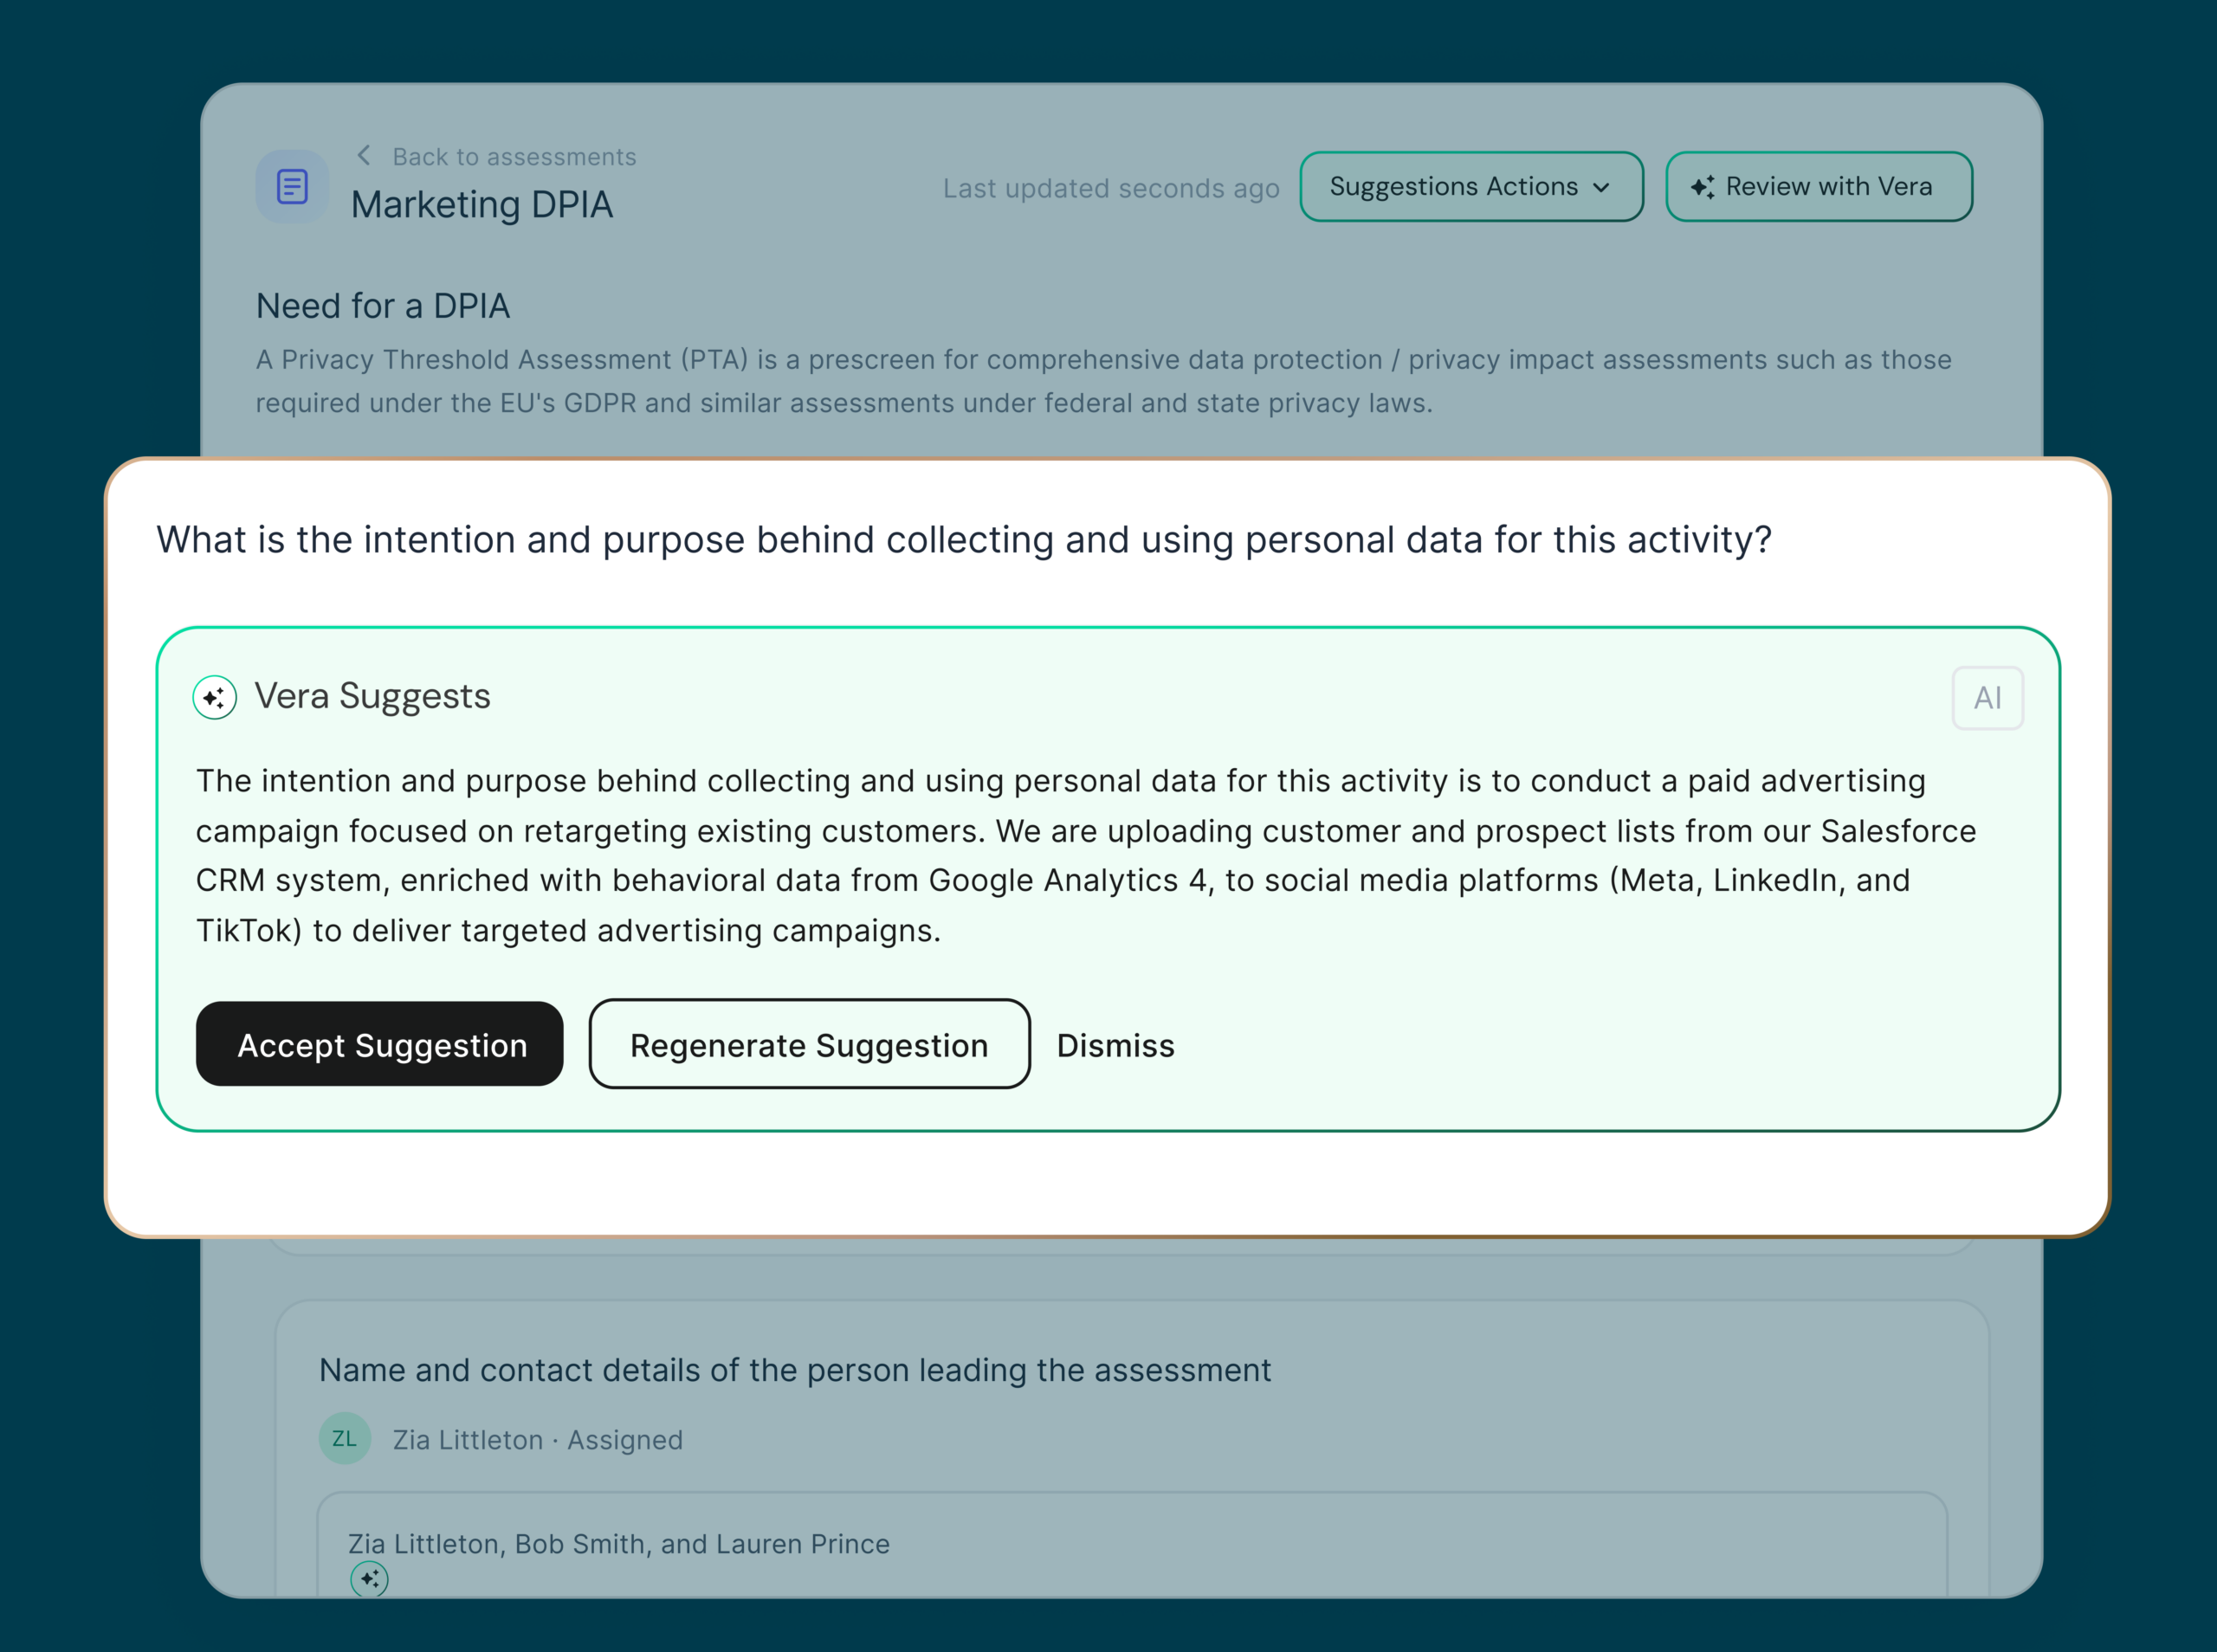Click sparkle icon in Review with Vera
This screenshot has width=2217, height=1652.
tap(1702, 187)
